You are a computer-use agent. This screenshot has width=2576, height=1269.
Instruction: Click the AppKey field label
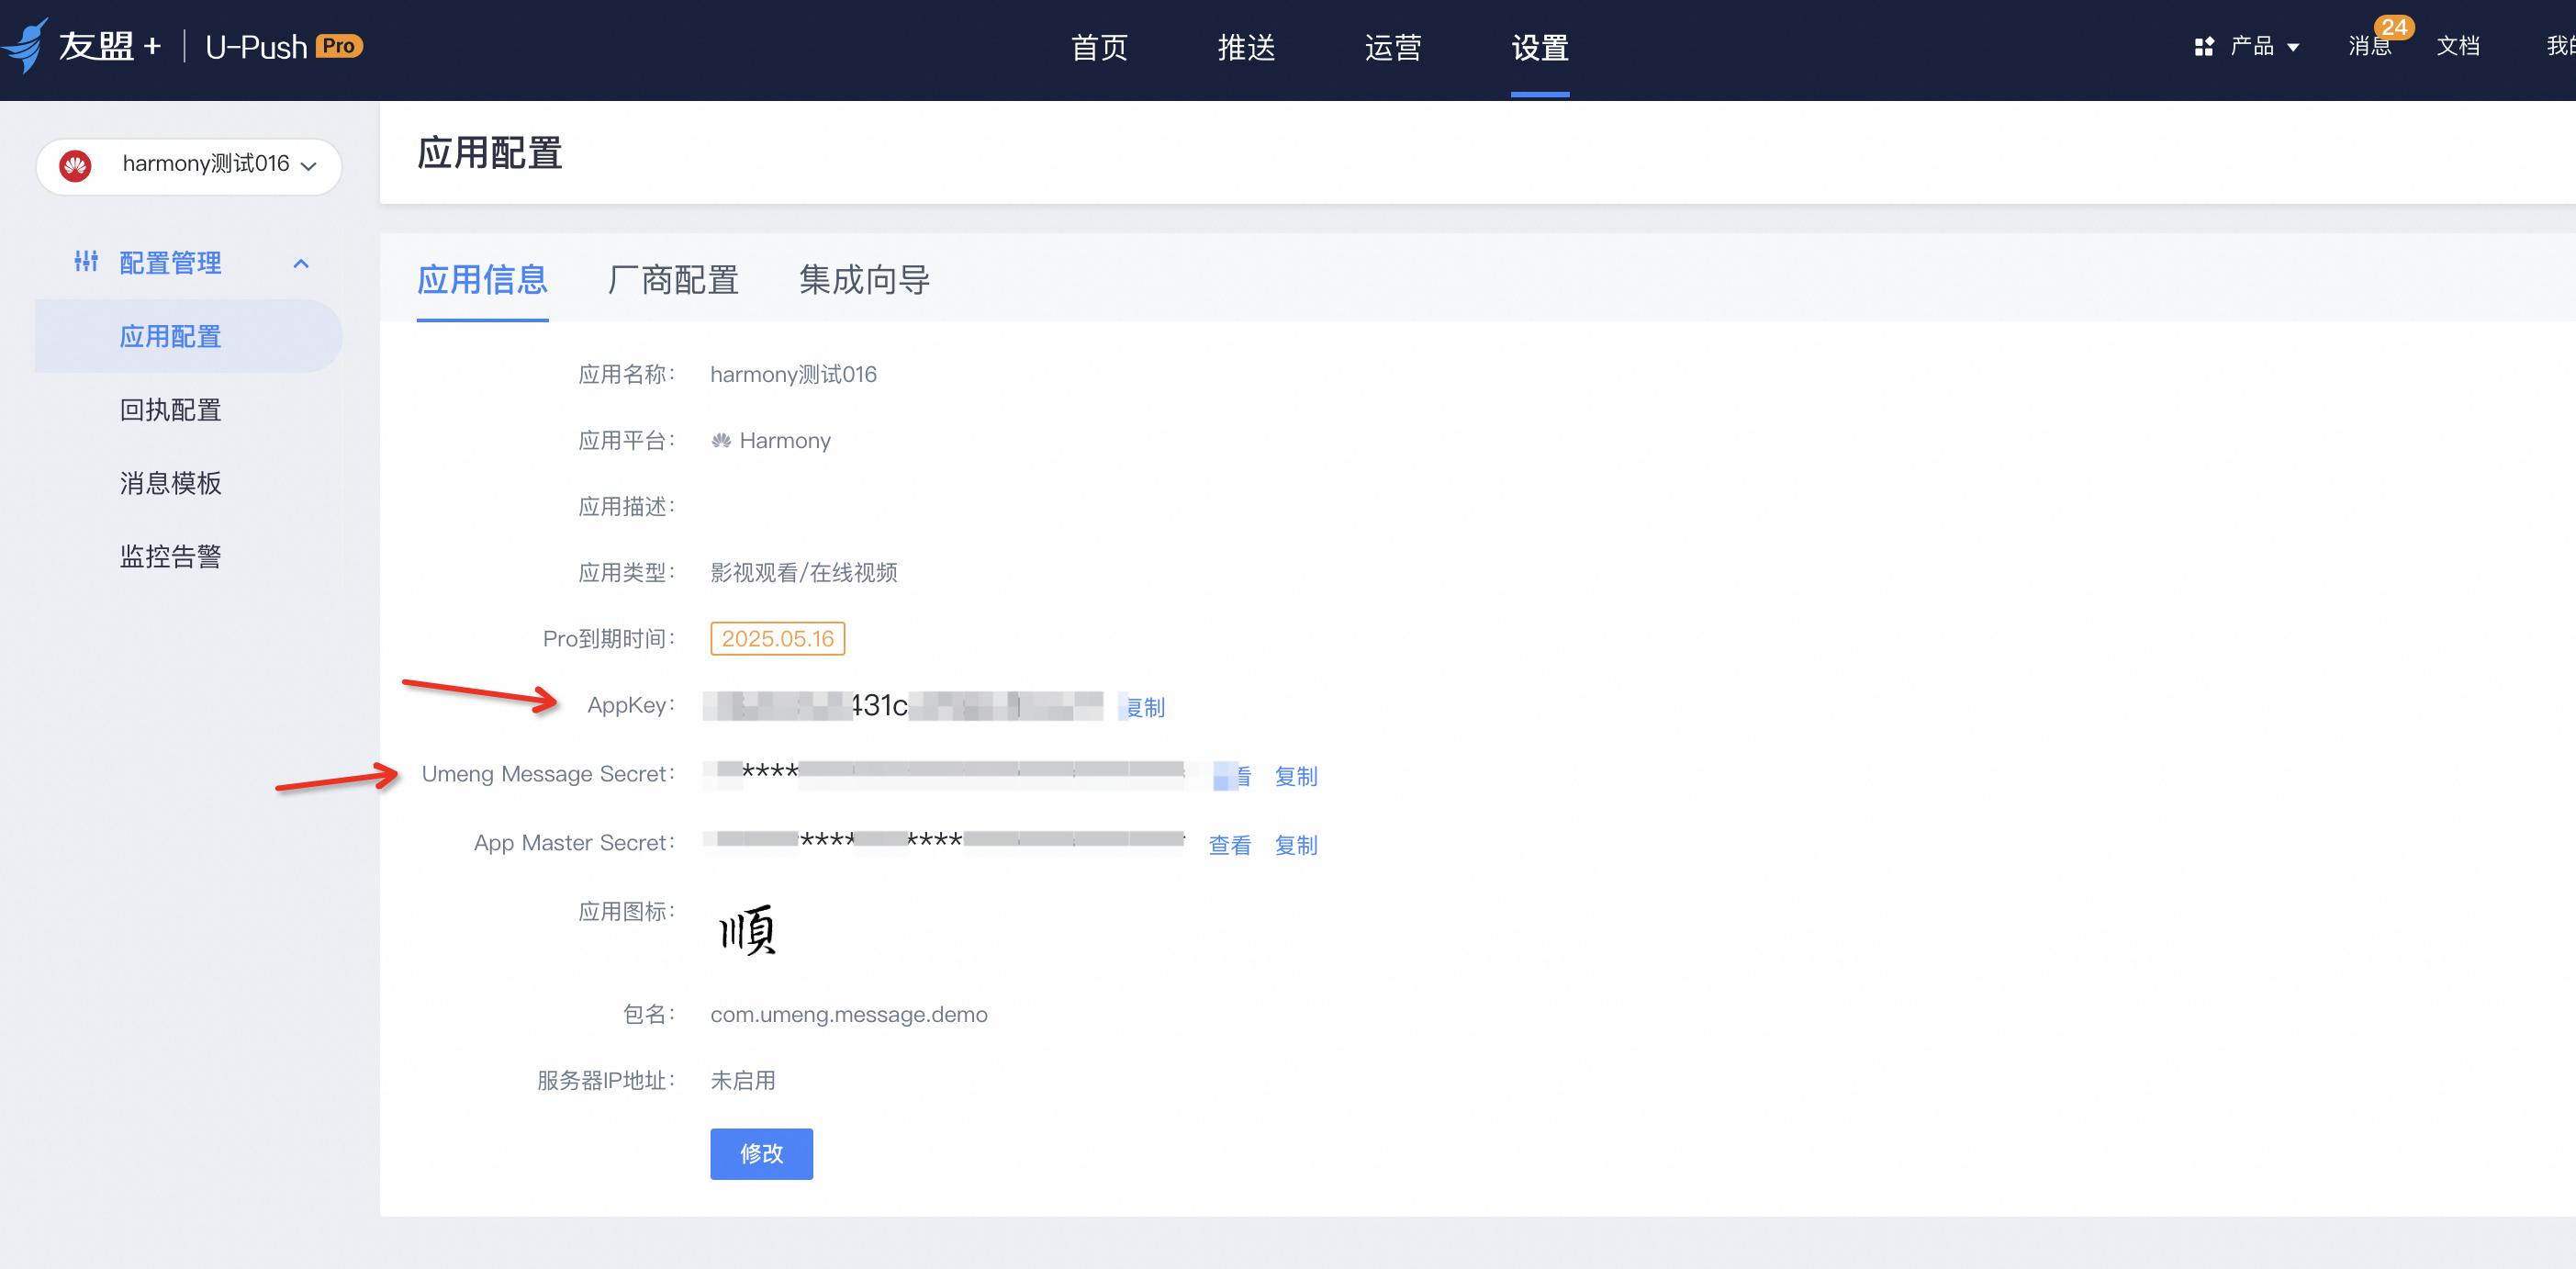pyautogui.click(x=631, y=705)
